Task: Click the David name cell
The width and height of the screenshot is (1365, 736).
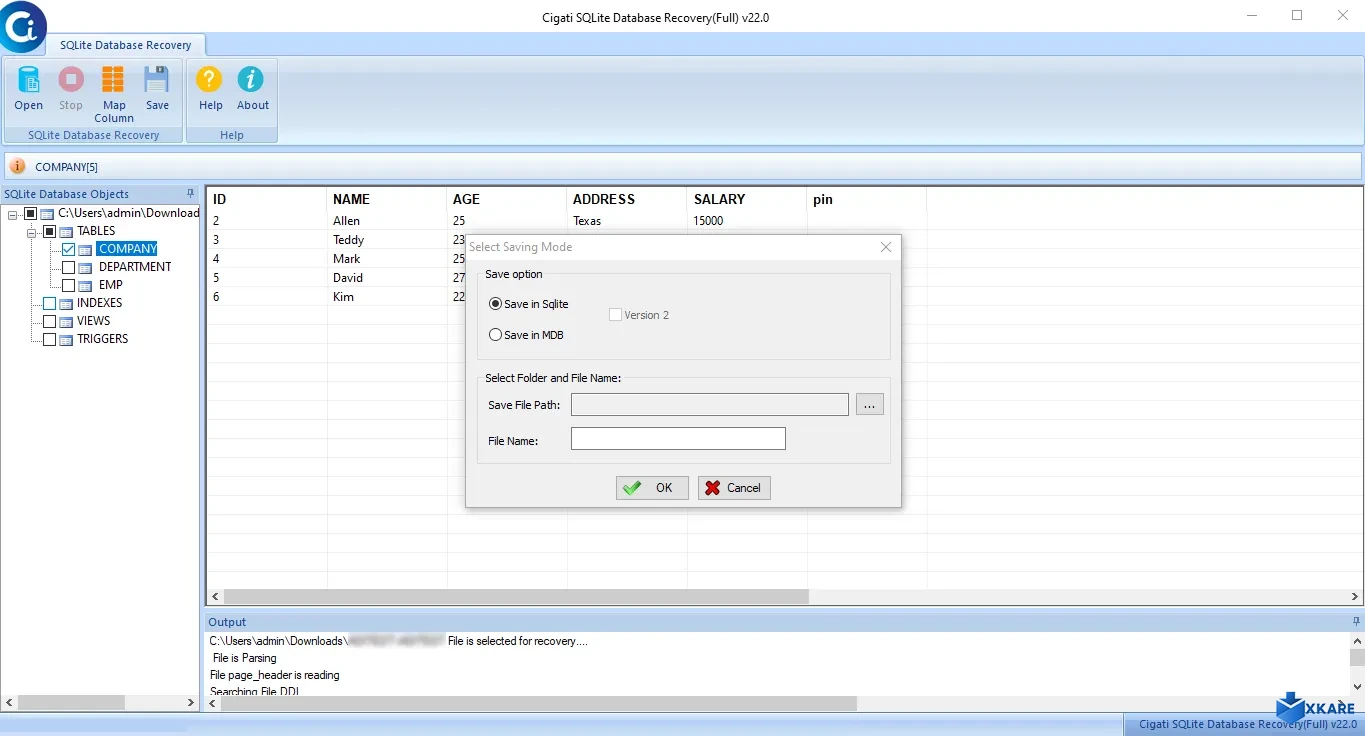Action: tap(387, 278)
